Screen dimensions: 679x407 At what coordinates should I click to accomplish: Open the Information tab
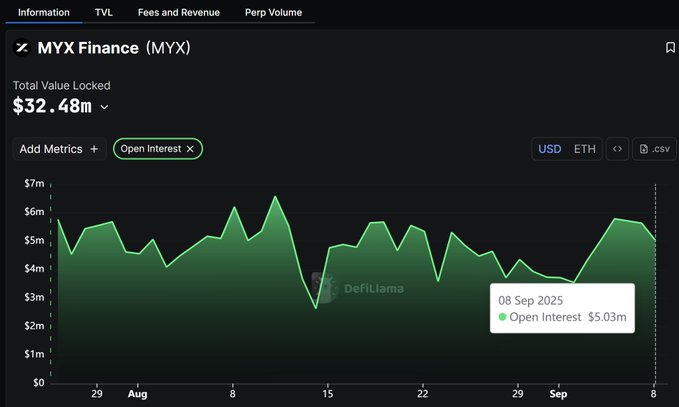pos(44,13)
